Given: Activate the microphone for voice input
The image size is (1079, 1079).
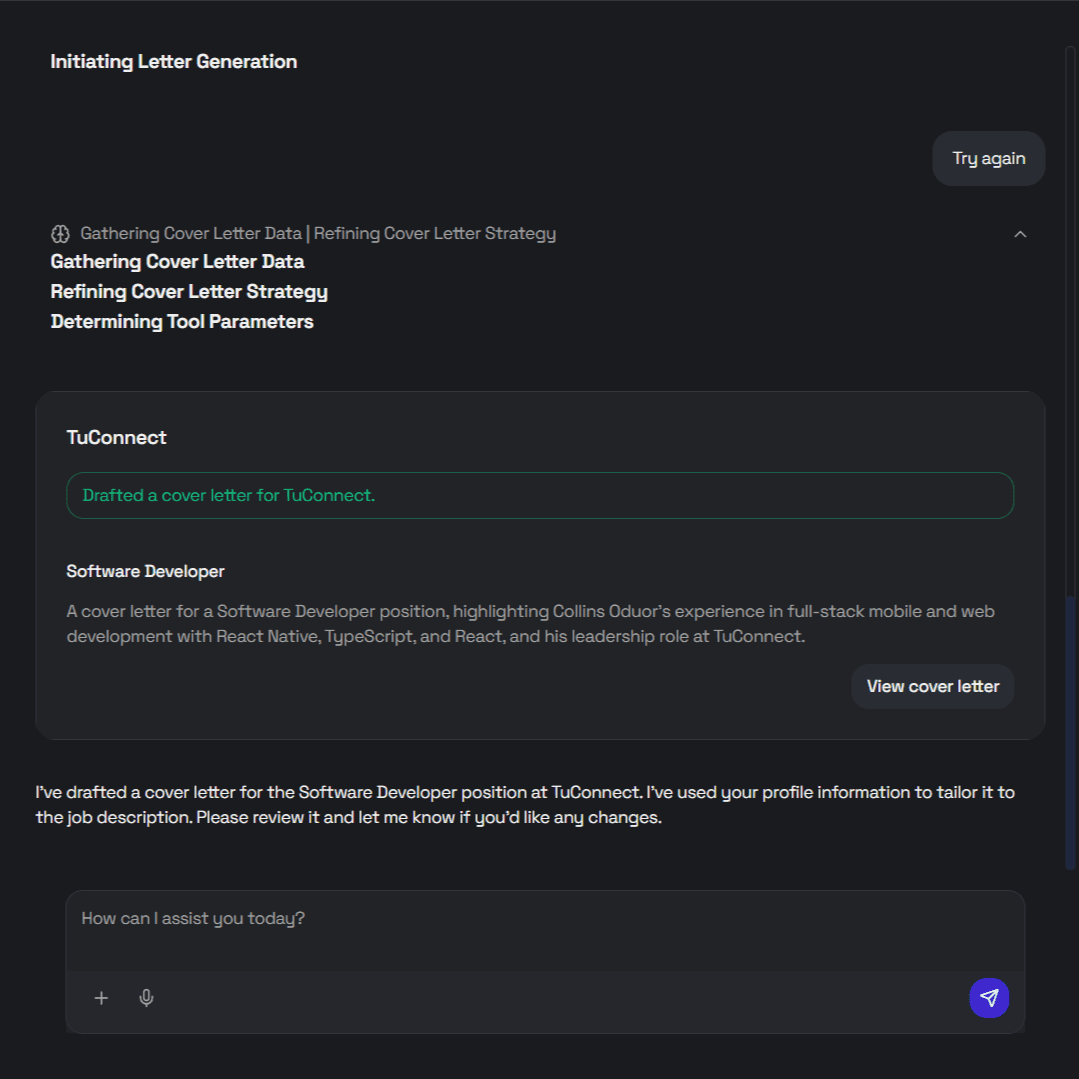Looking at the screenshot, I should 146,998.
